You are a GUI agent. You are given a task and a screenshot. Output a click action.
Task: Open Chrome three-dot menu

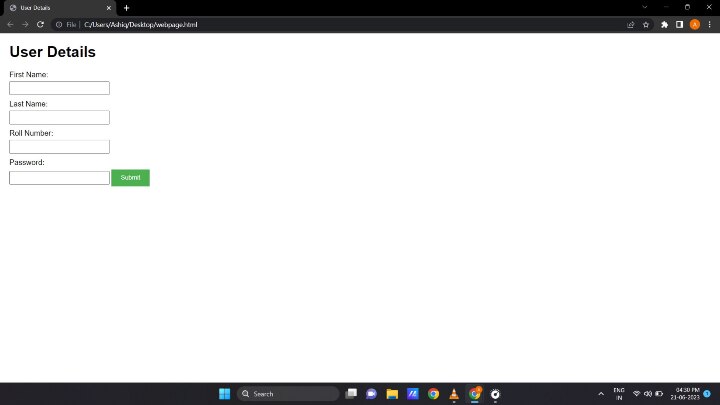(709, 25)
